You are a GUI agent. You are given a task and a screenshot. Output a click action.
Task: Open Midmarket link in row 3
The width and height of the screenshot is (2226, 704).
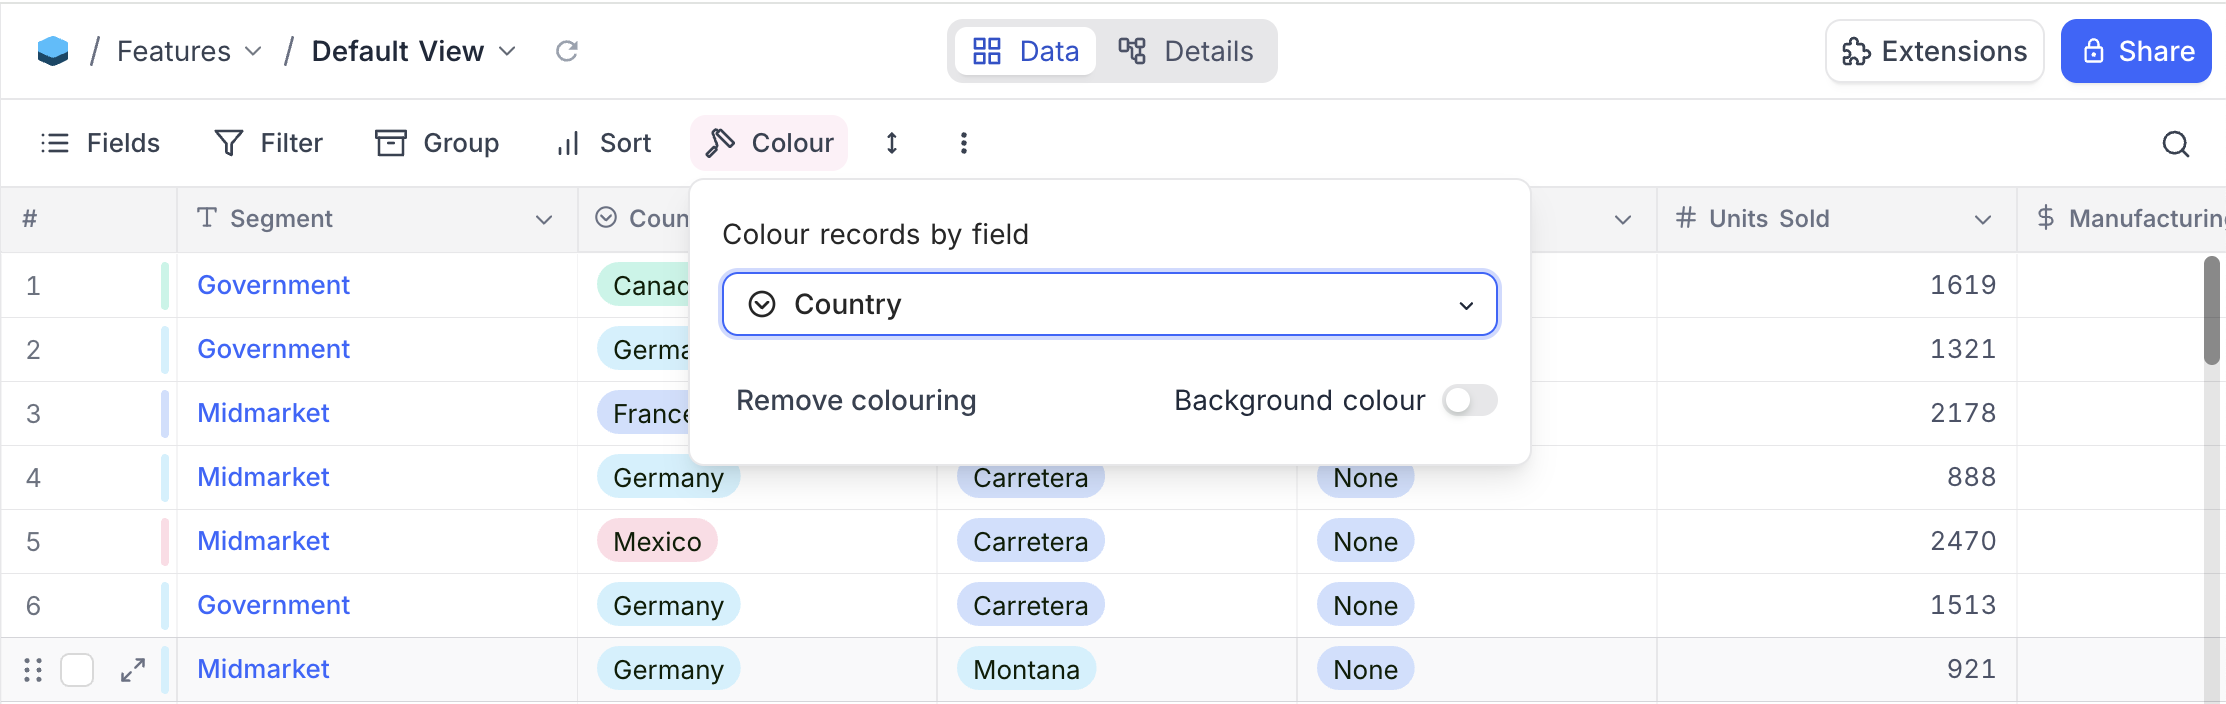click(263, 413)
